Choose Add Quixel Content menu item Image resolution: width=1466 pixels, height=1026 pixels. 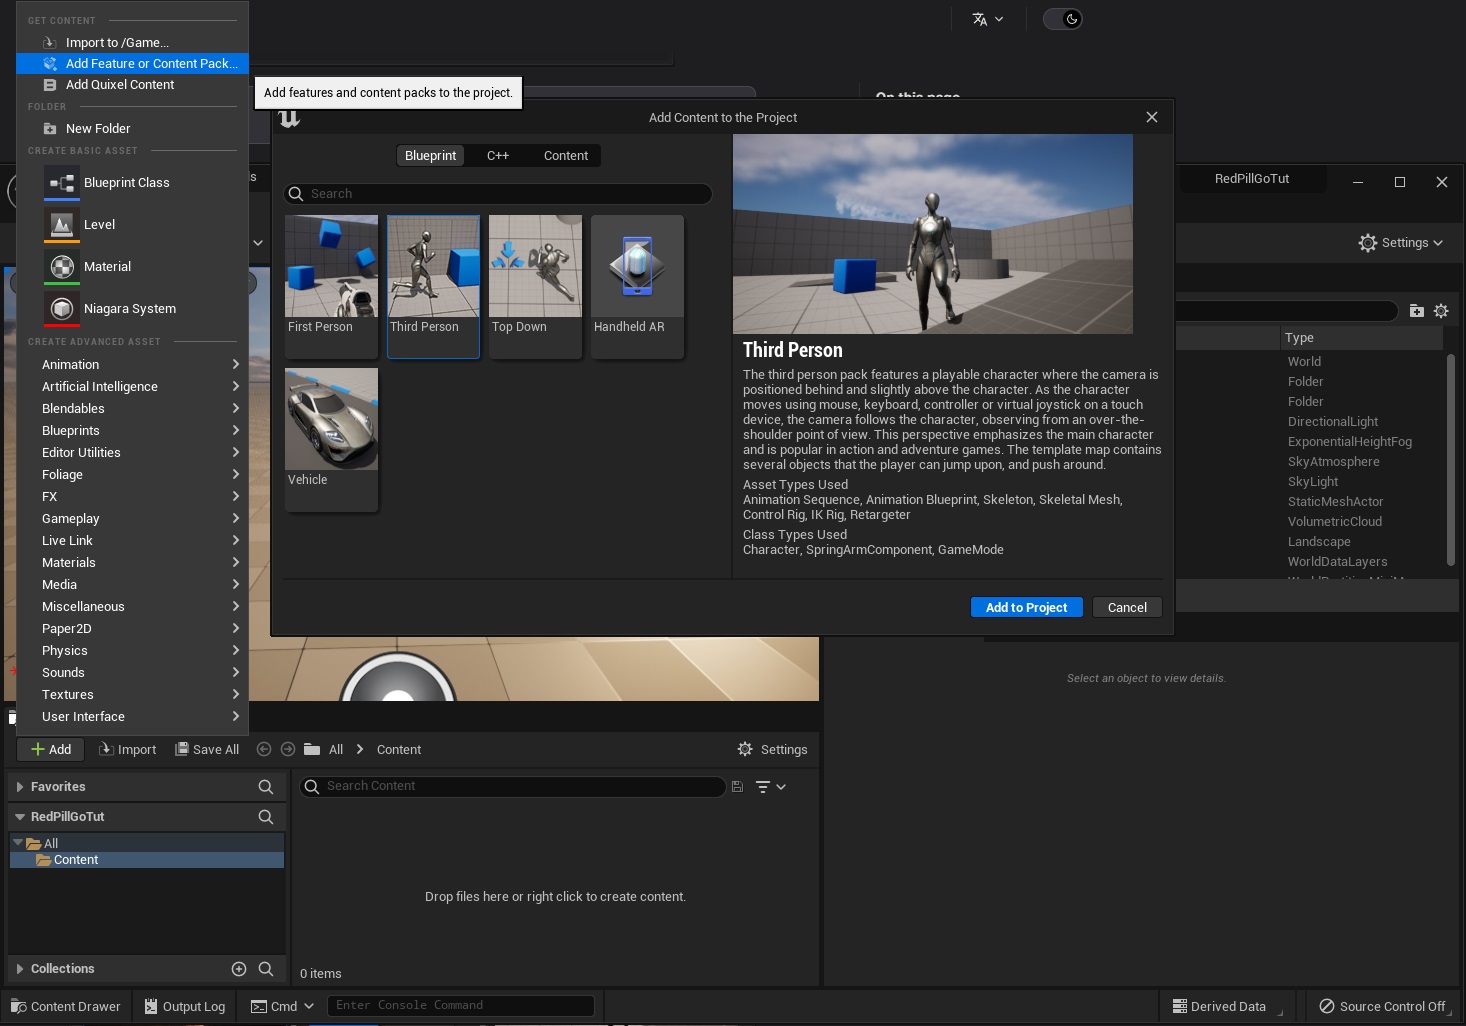(120, 85)
